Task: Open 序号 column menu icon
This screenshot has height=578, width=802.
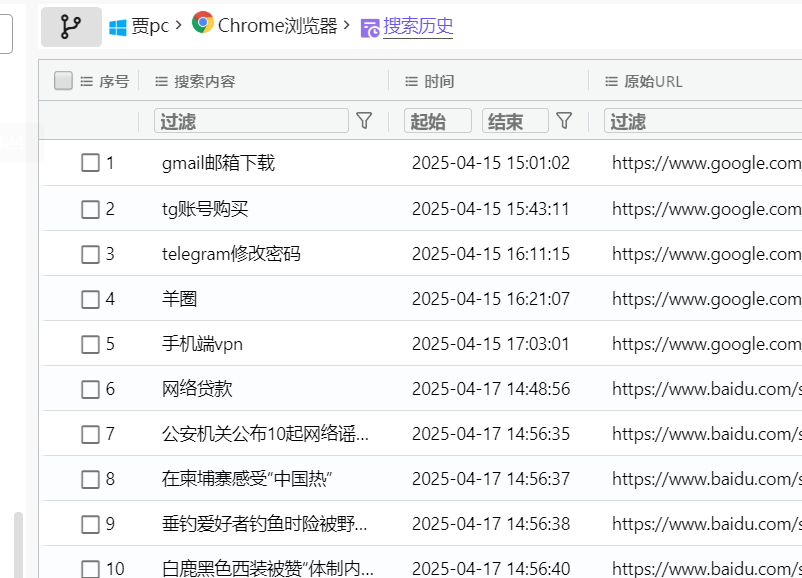Action: coord(86,81)
